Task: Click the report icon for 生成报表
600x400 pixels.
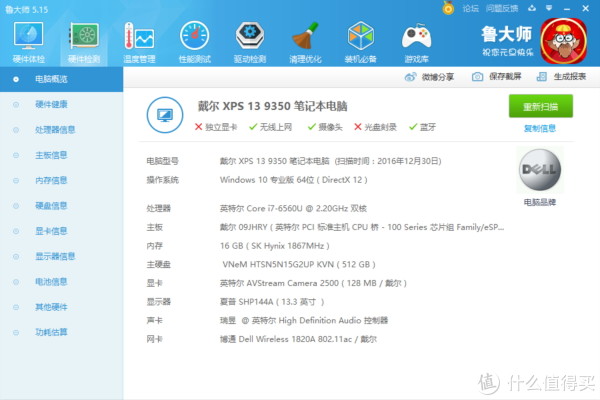Action: 541,77
